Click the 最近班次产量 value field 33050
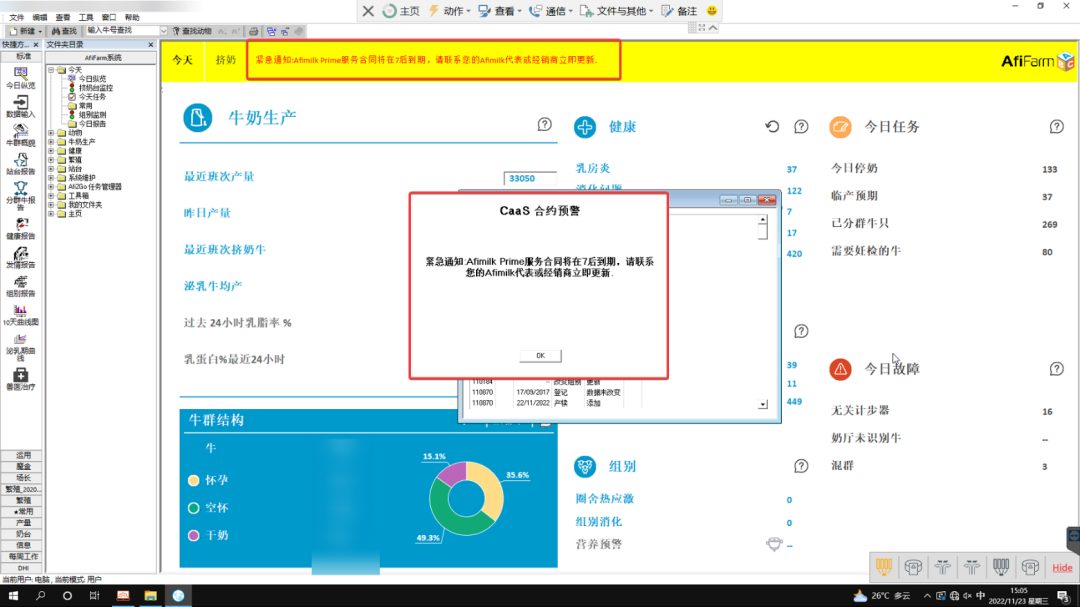Screen dimensions: 1080x607 pyautogui.click(x=530, y=178)
